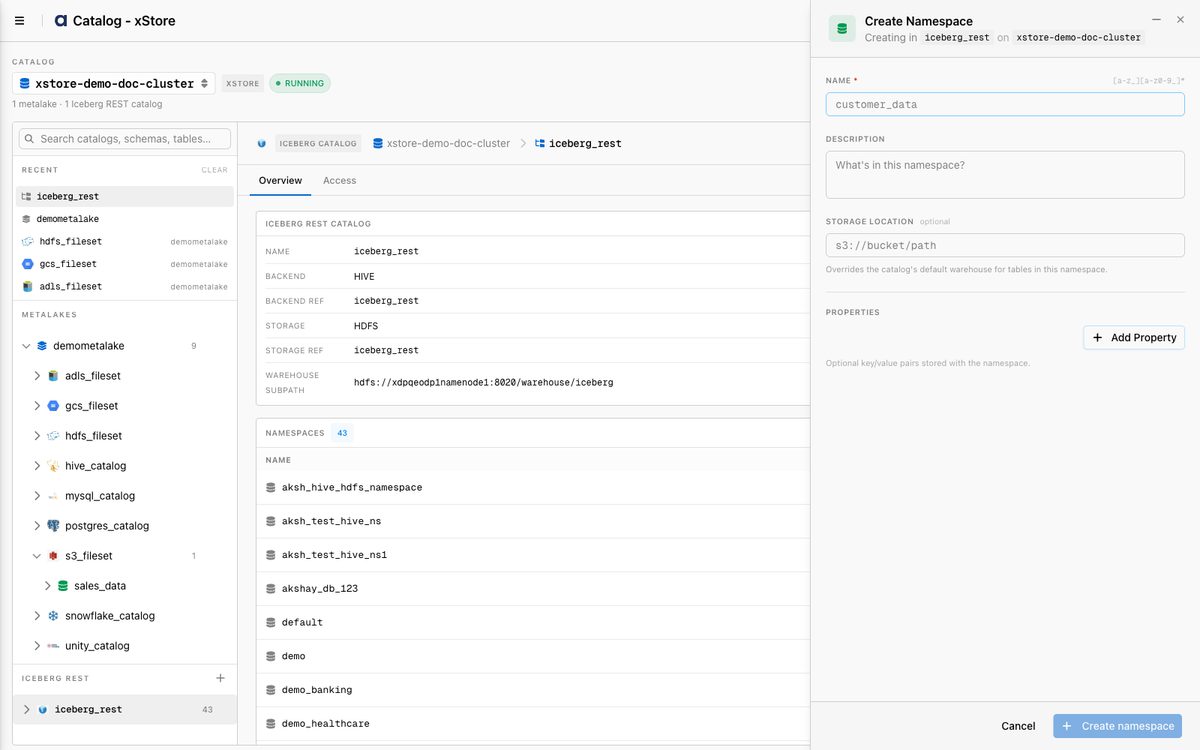The width and height of the screenshot is (1200, 750).
Task: Open the xstore-demo-doc-cluster catalog dropdown
Action: [114, 84]
